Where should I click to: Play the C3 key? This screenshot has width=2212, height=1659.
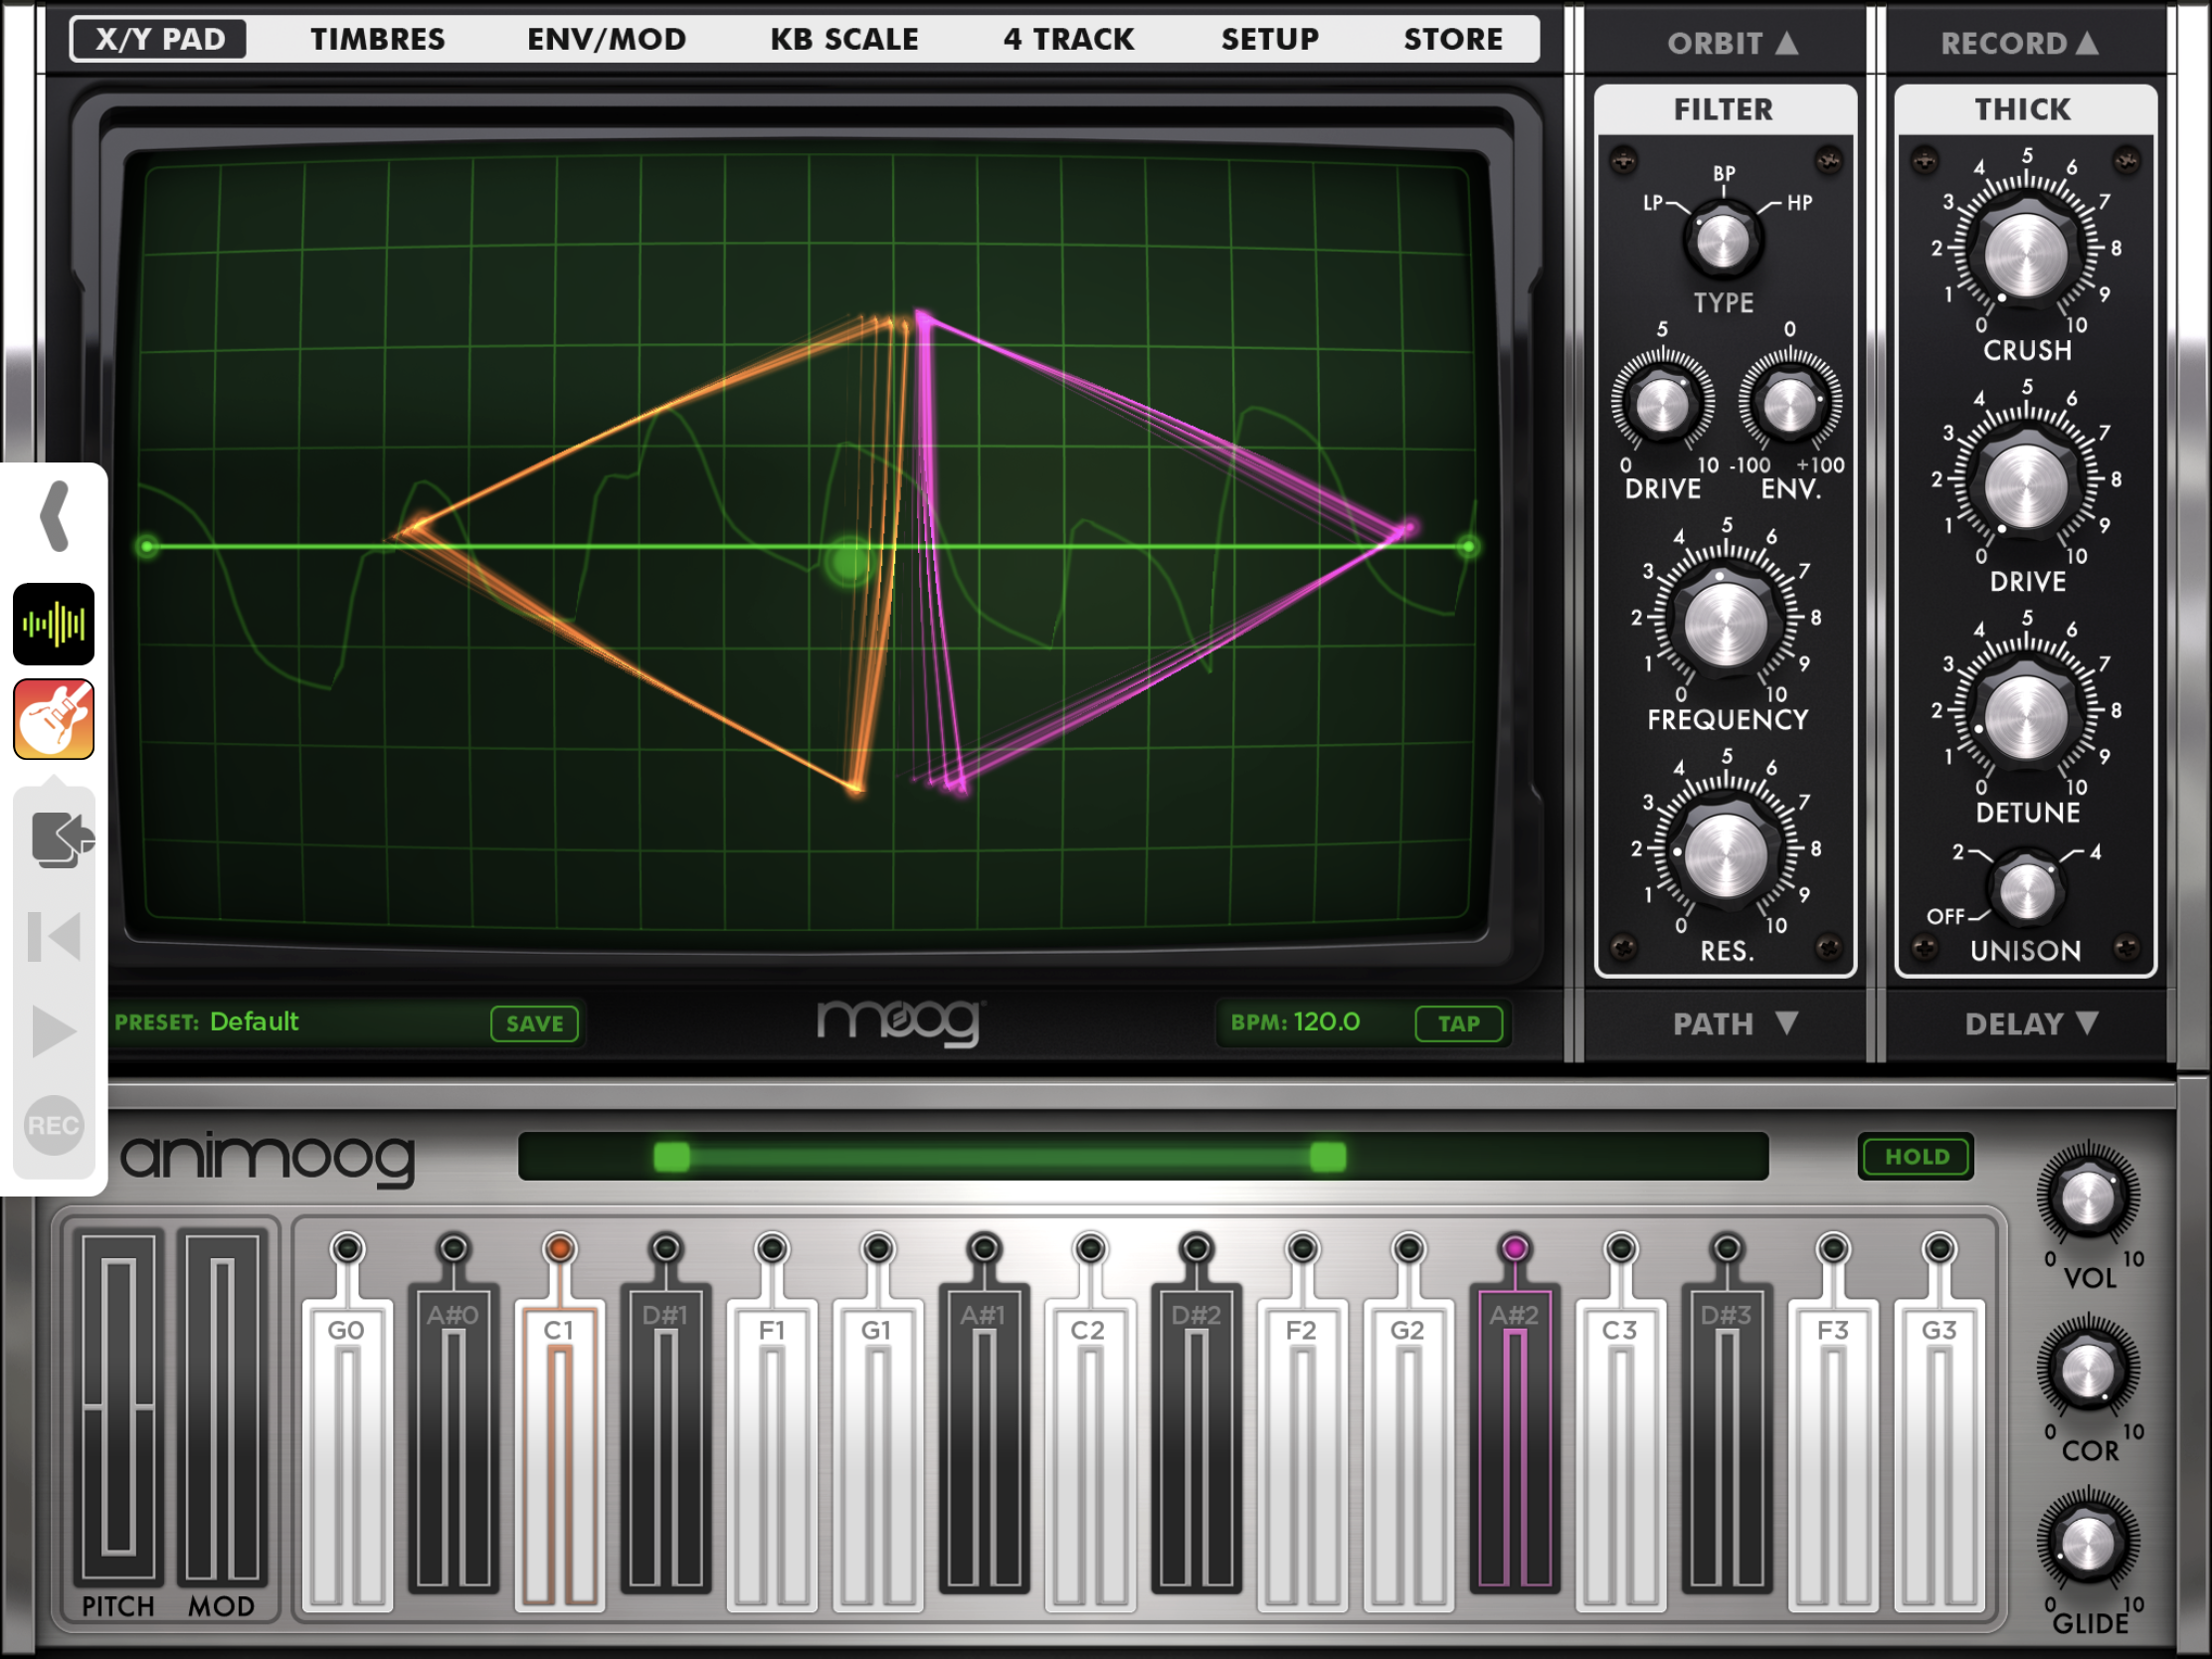coord(1621,1455)
